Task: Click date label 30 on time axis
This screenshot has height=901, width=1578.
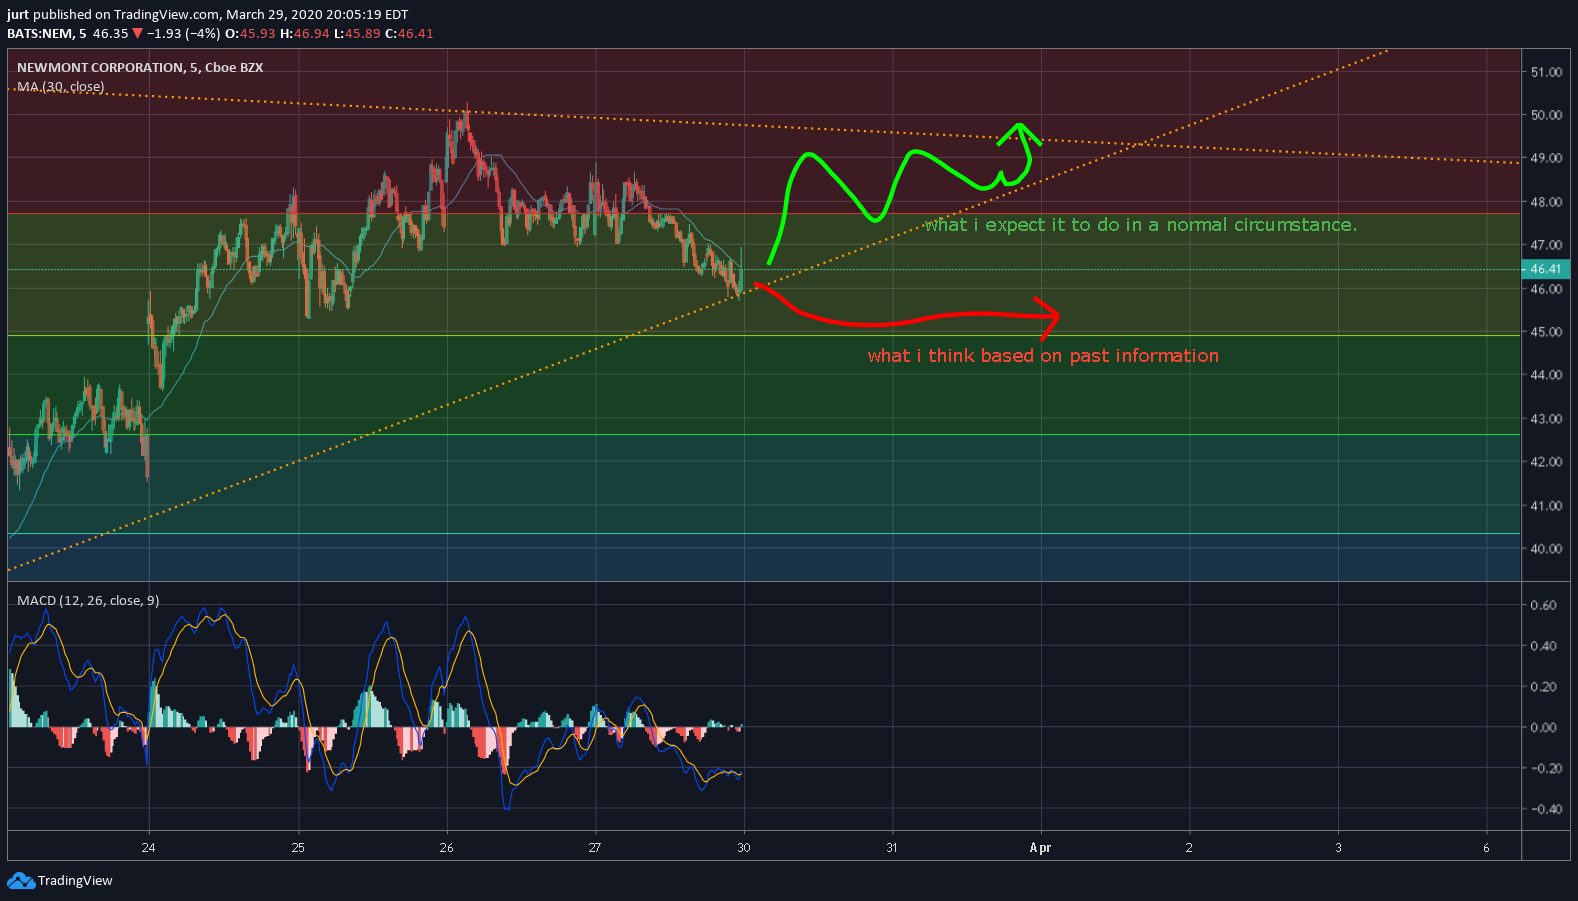Action: [x=744, y=848]
